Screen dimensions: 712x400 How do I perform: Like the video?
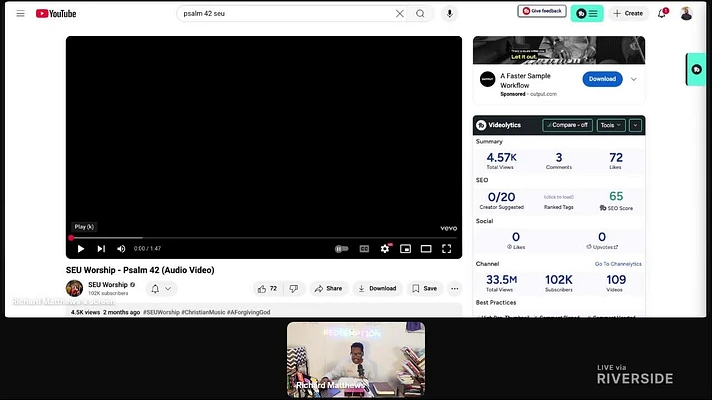tap(267, 289)
